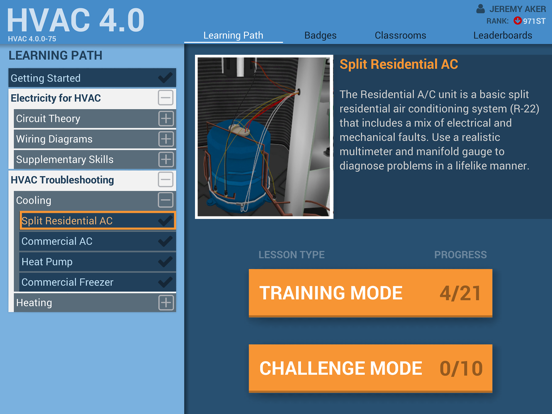This screenshot has height=414, width=552.
Task: Click the JEREMY AKER username
Action: point(518,9)
